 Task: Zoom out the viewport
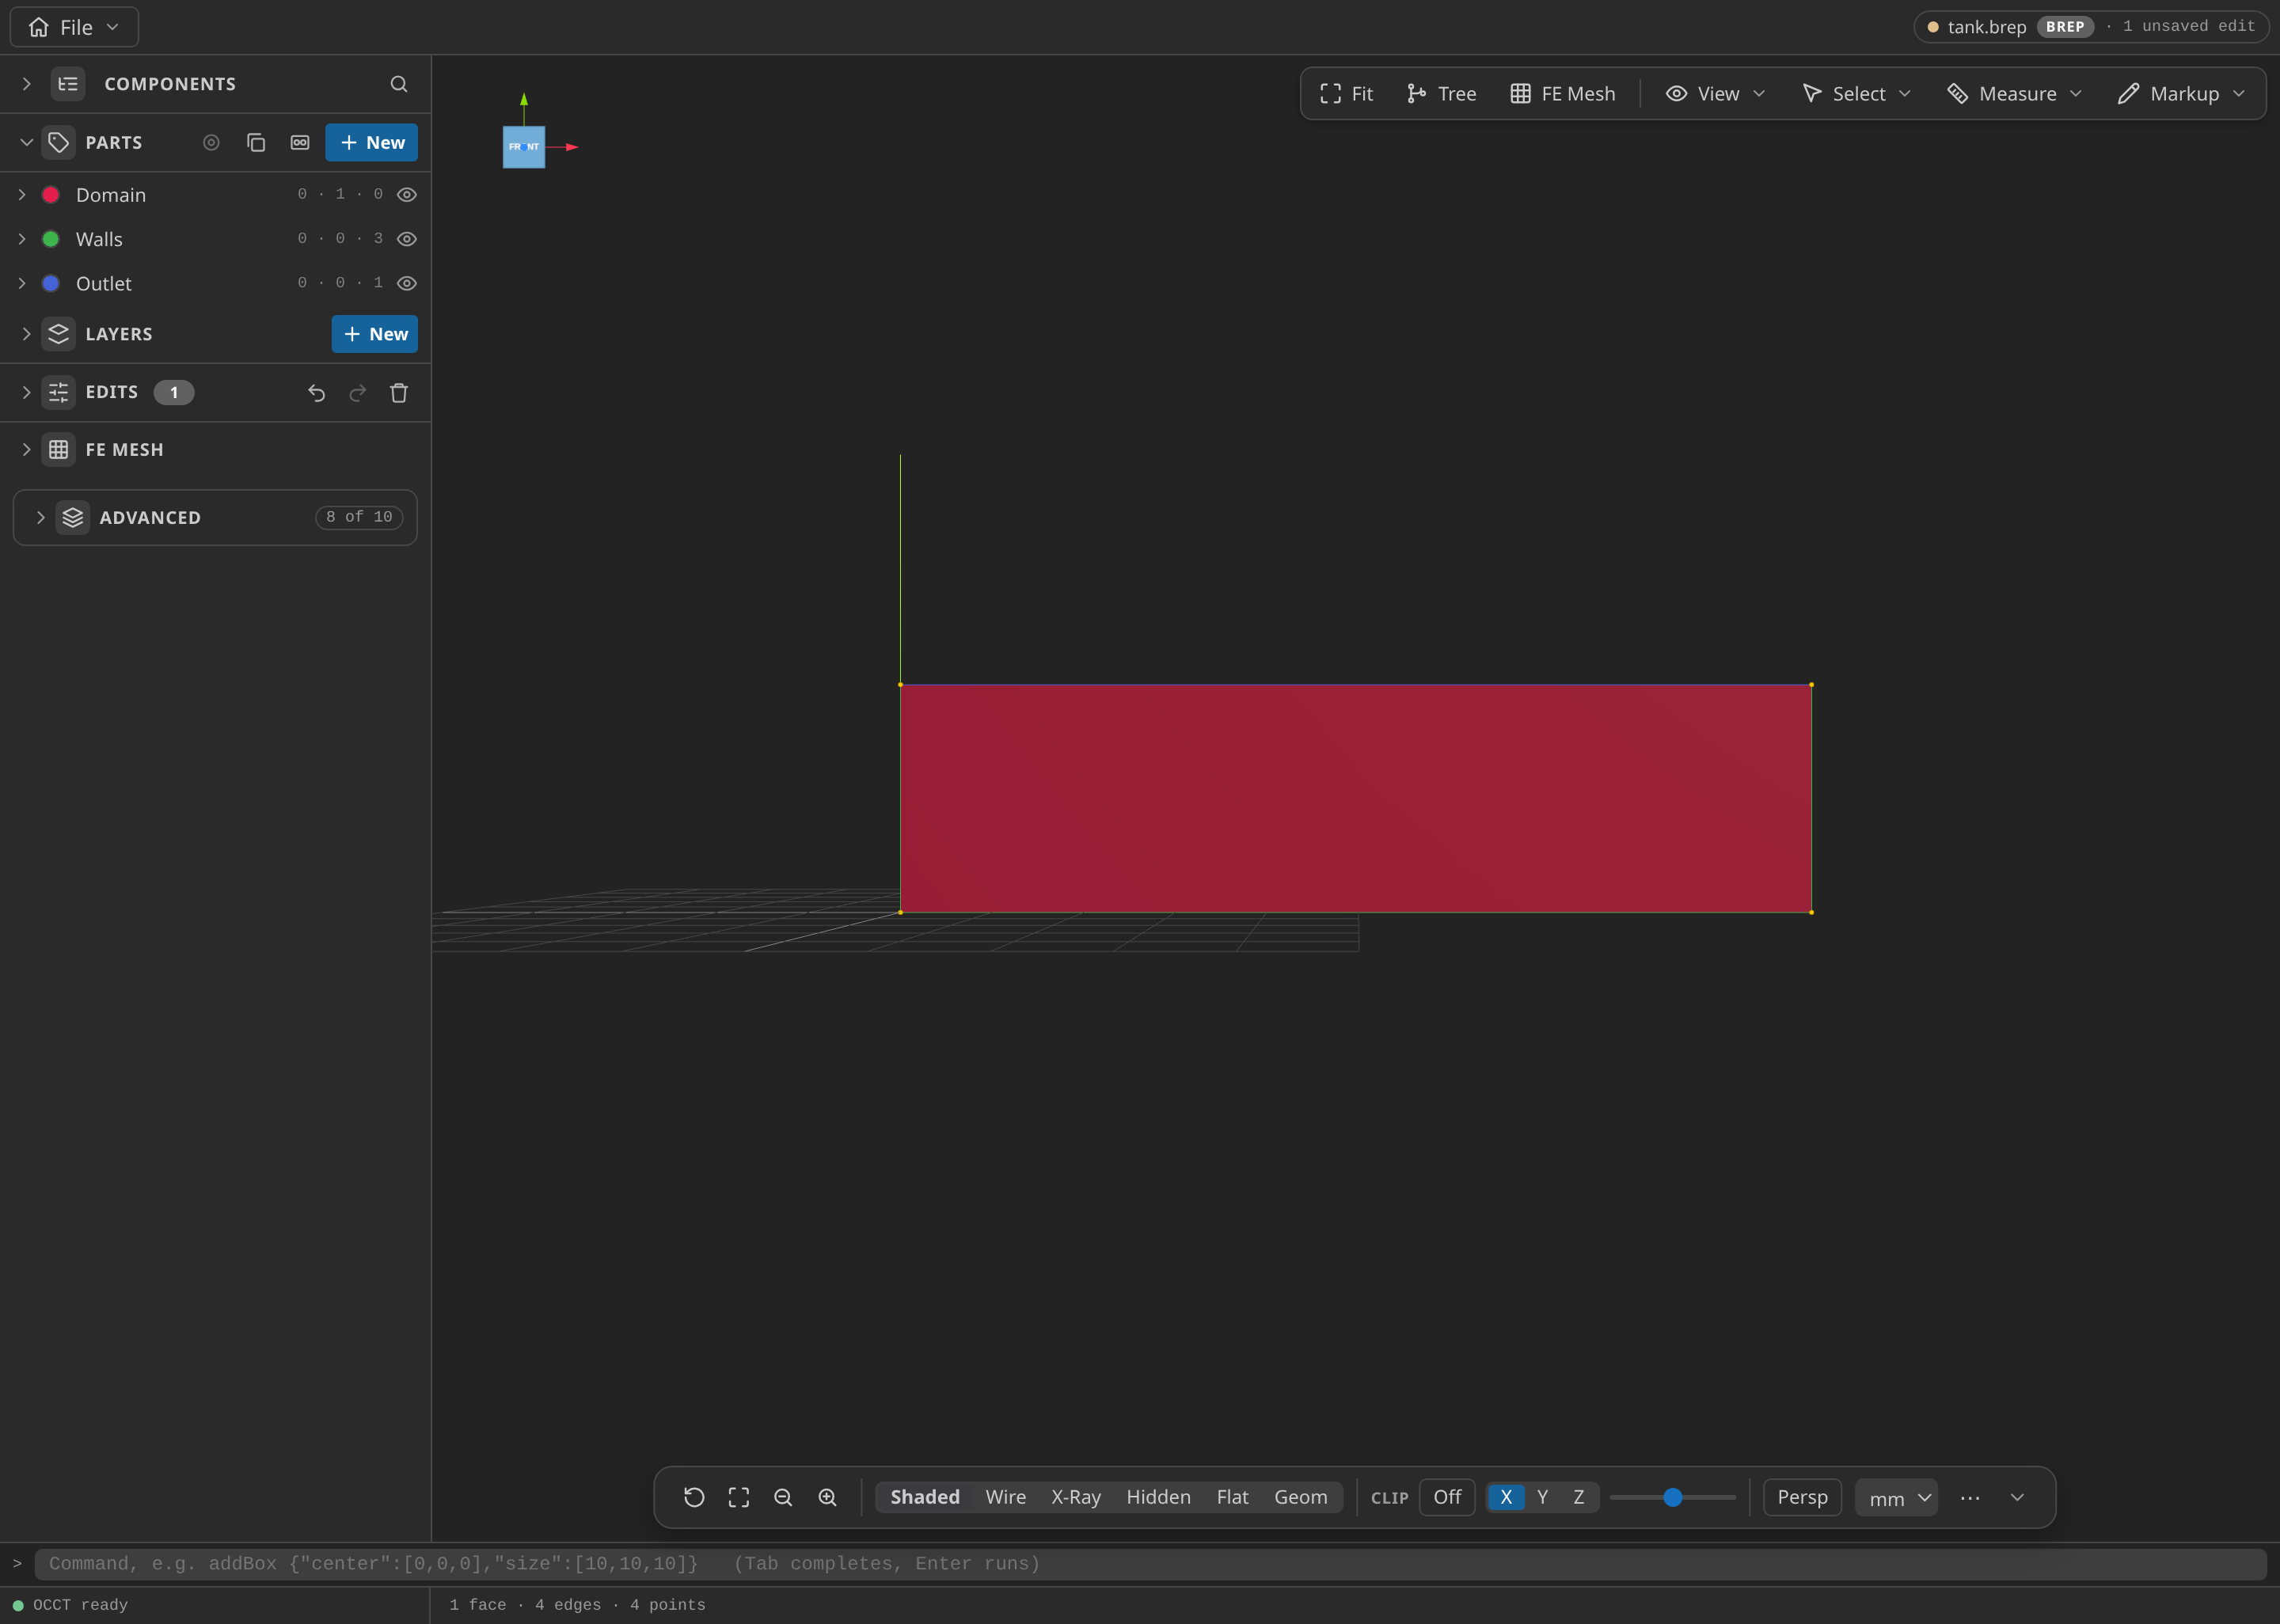tap(783, 1497)
